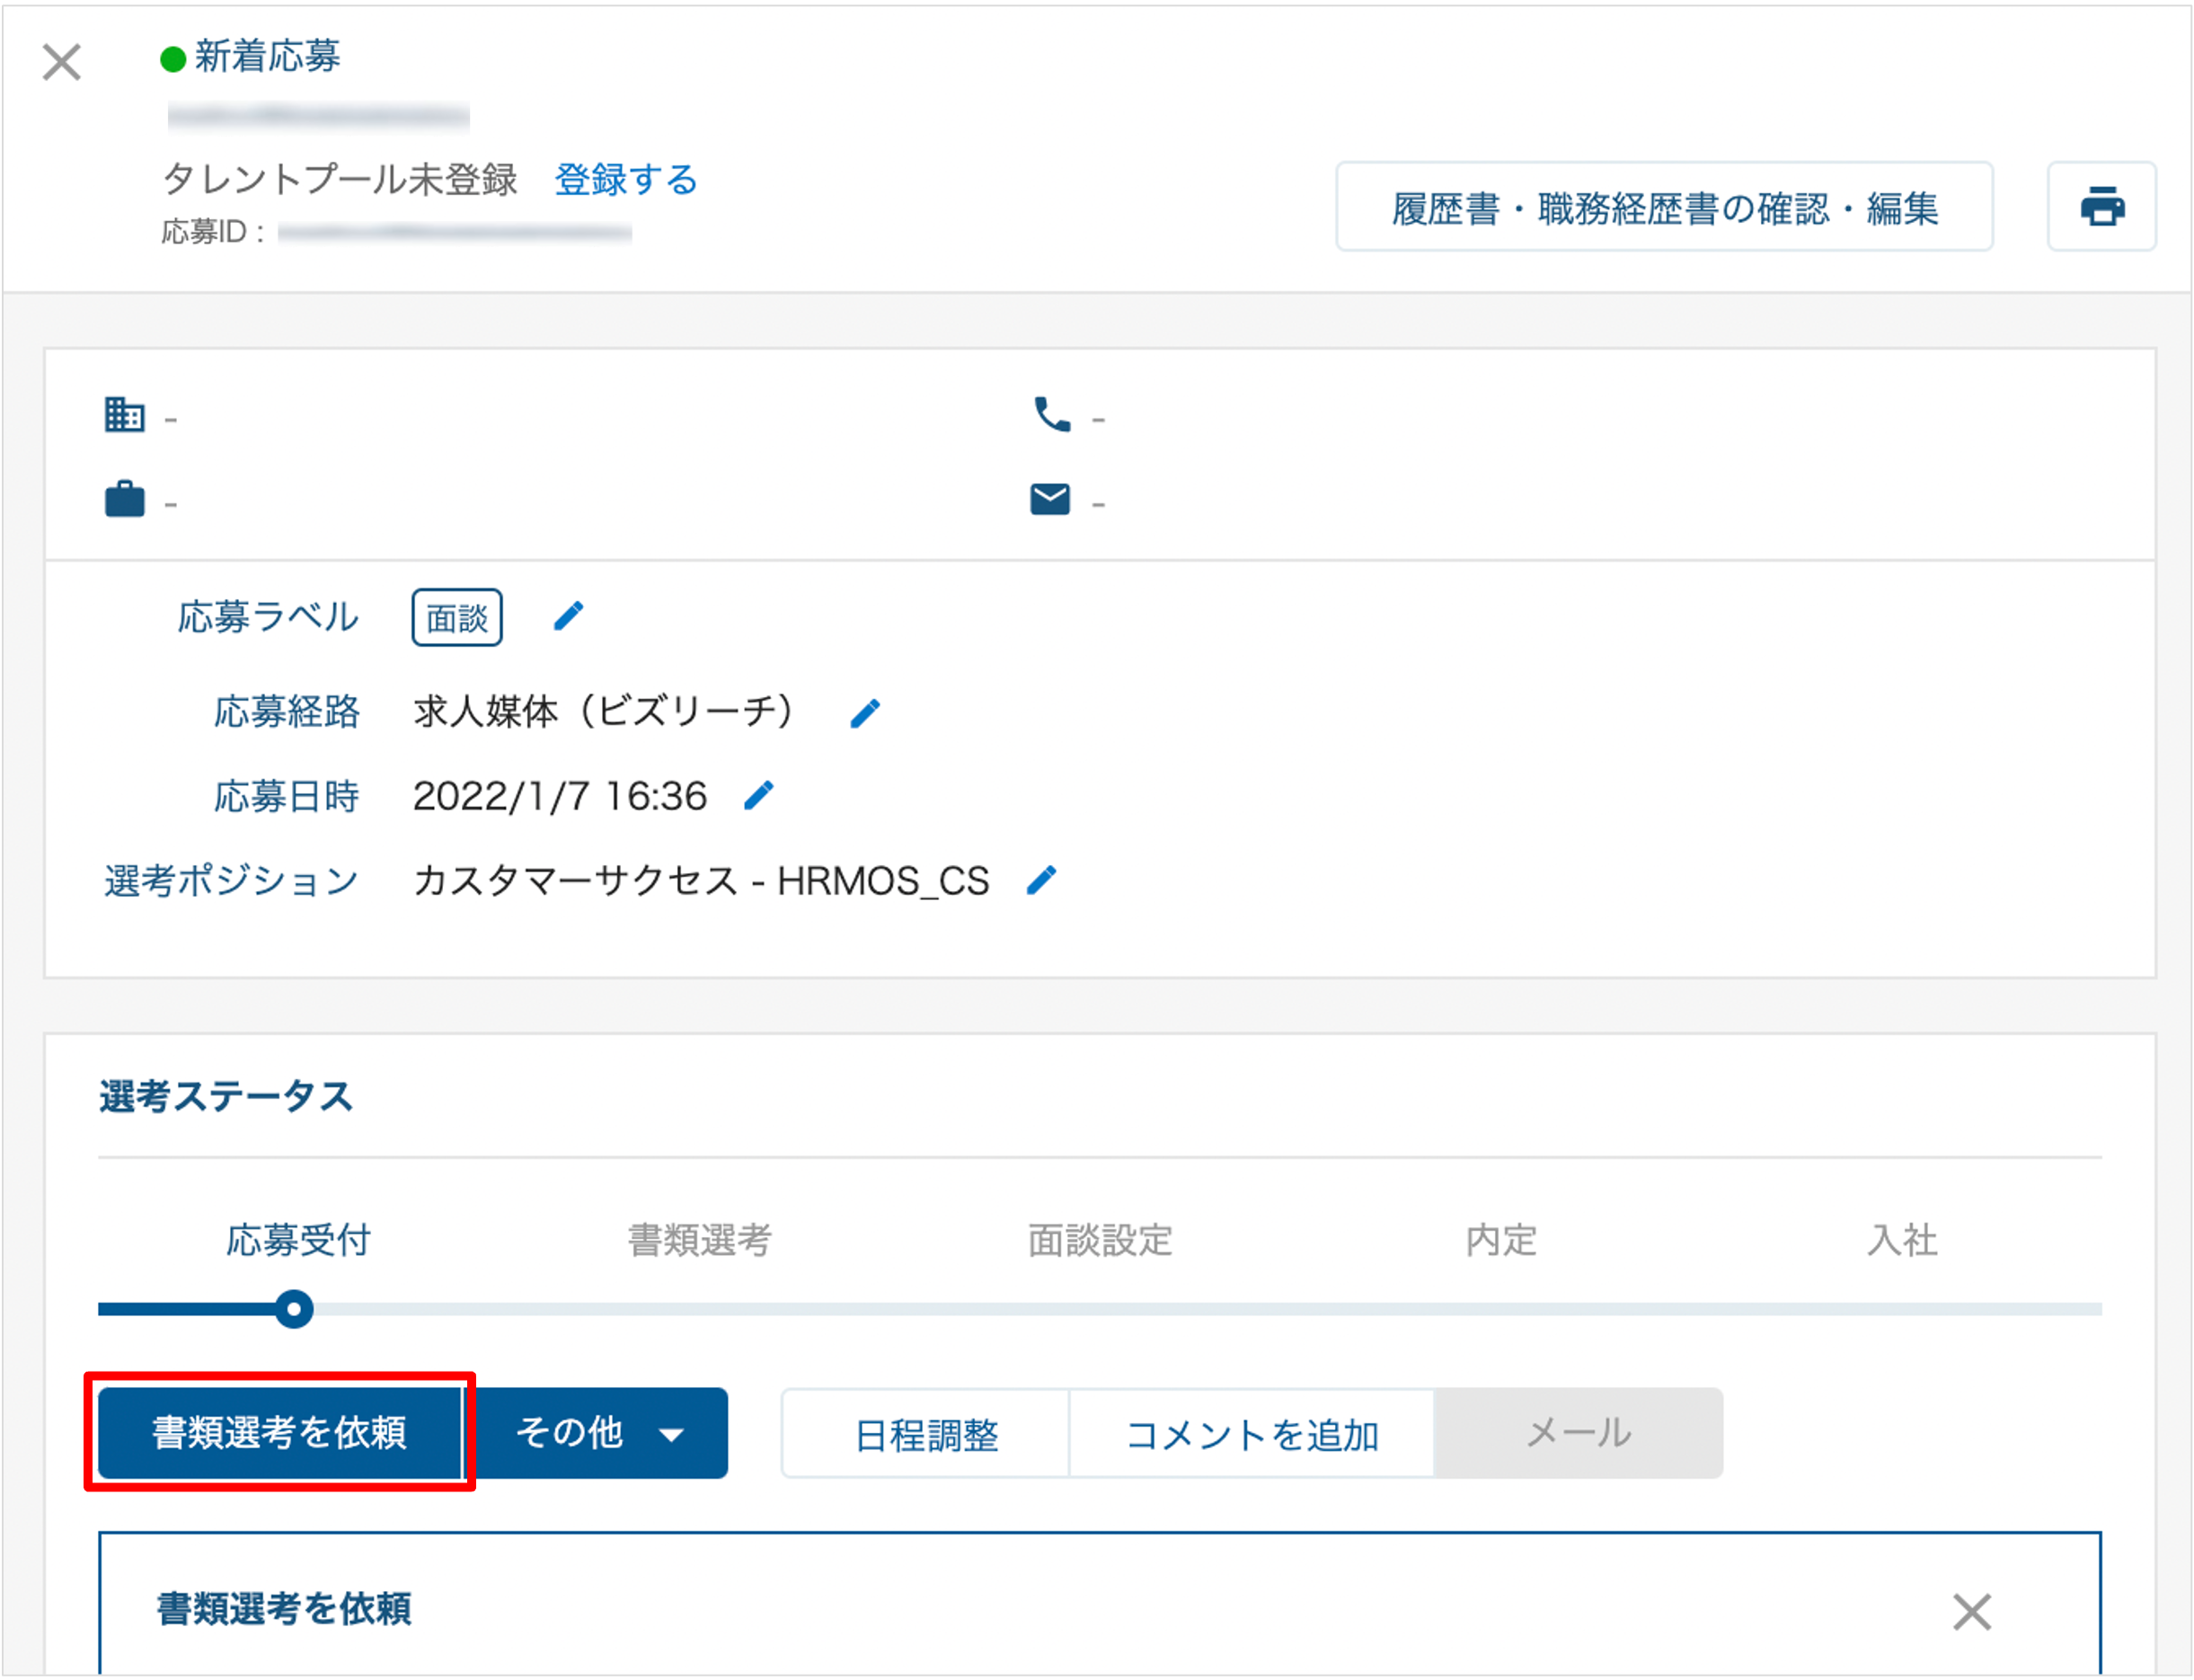Viewport: 2194px width, 1680px height.
Task: Close the 書類選考を依頼 form panel
Action: click(x=1972, y=1612)
